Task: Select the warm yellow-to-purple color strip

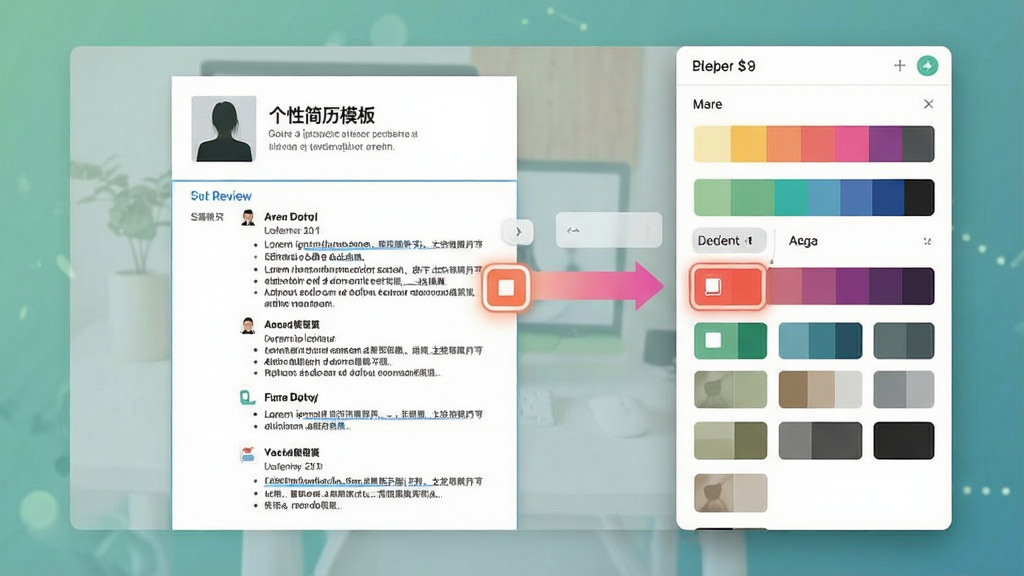Action: (x=814, y=144)
